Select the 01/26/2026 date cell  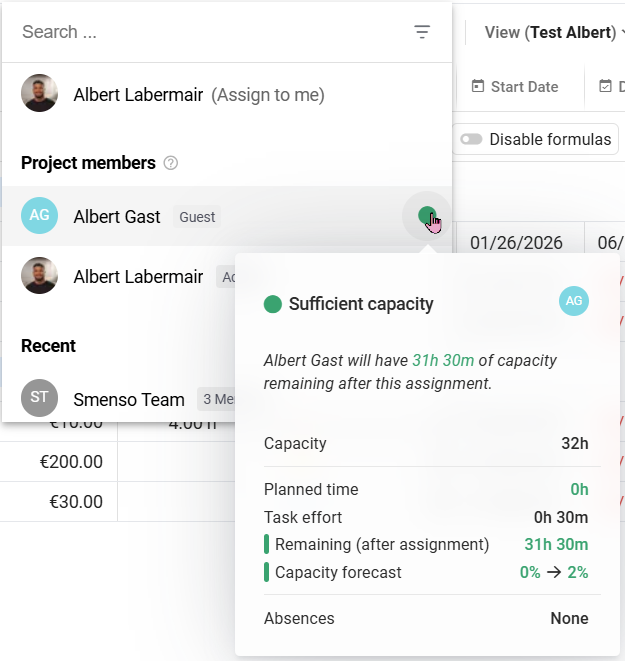coord(516,243)
